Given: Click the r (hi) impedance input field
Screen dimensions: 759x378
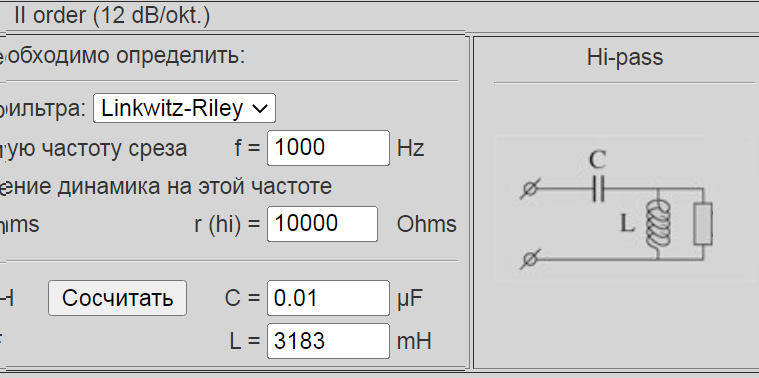Looking at the screenshot, I should click(x=322, y=224).
